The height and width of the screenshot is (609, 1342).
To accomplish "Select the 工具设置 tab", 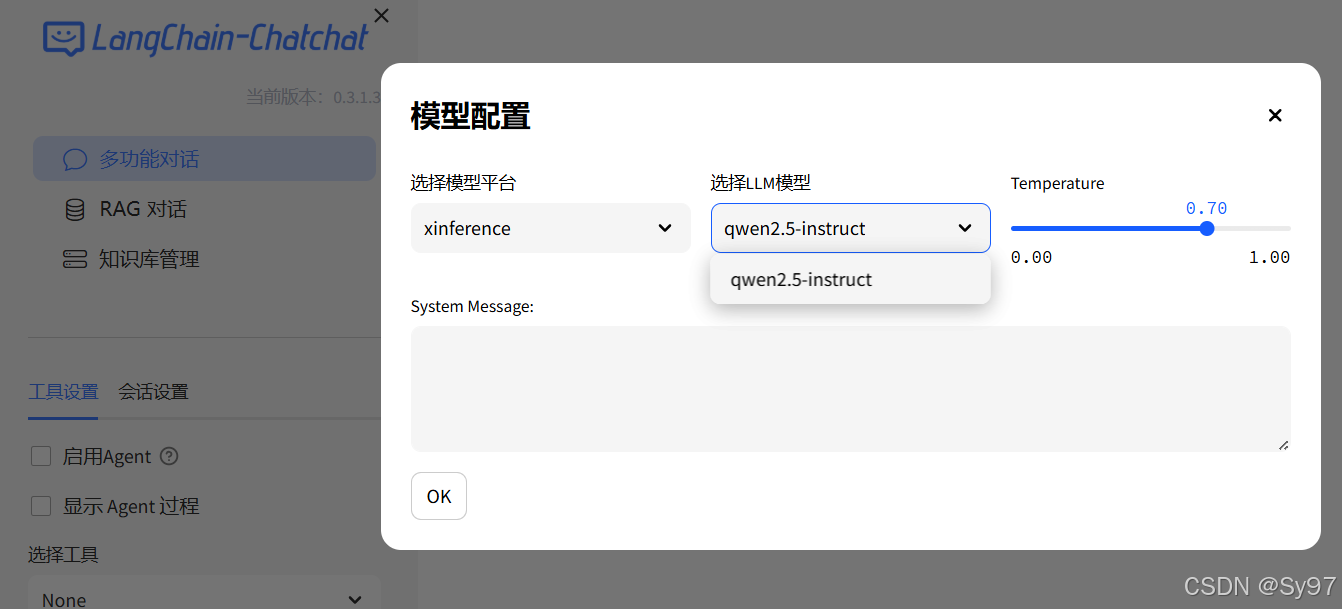I will pos(63,391).
